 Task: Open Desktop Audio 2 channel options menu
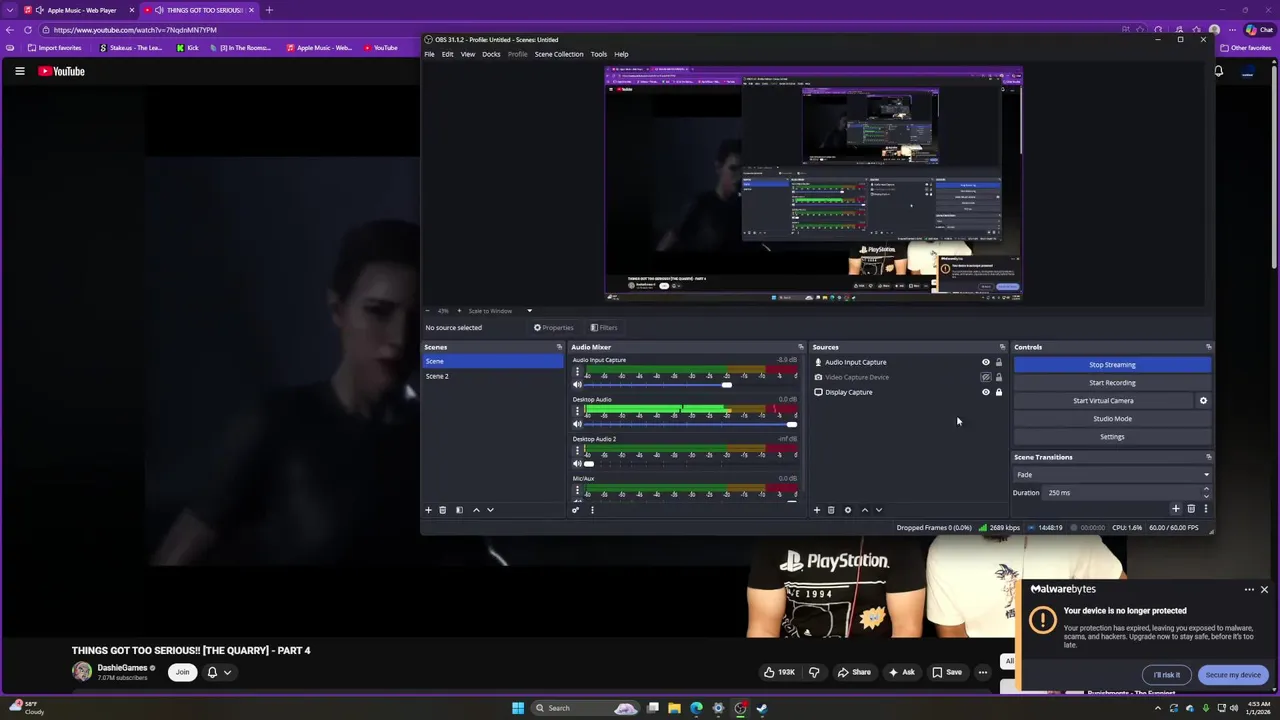(577, 451)
